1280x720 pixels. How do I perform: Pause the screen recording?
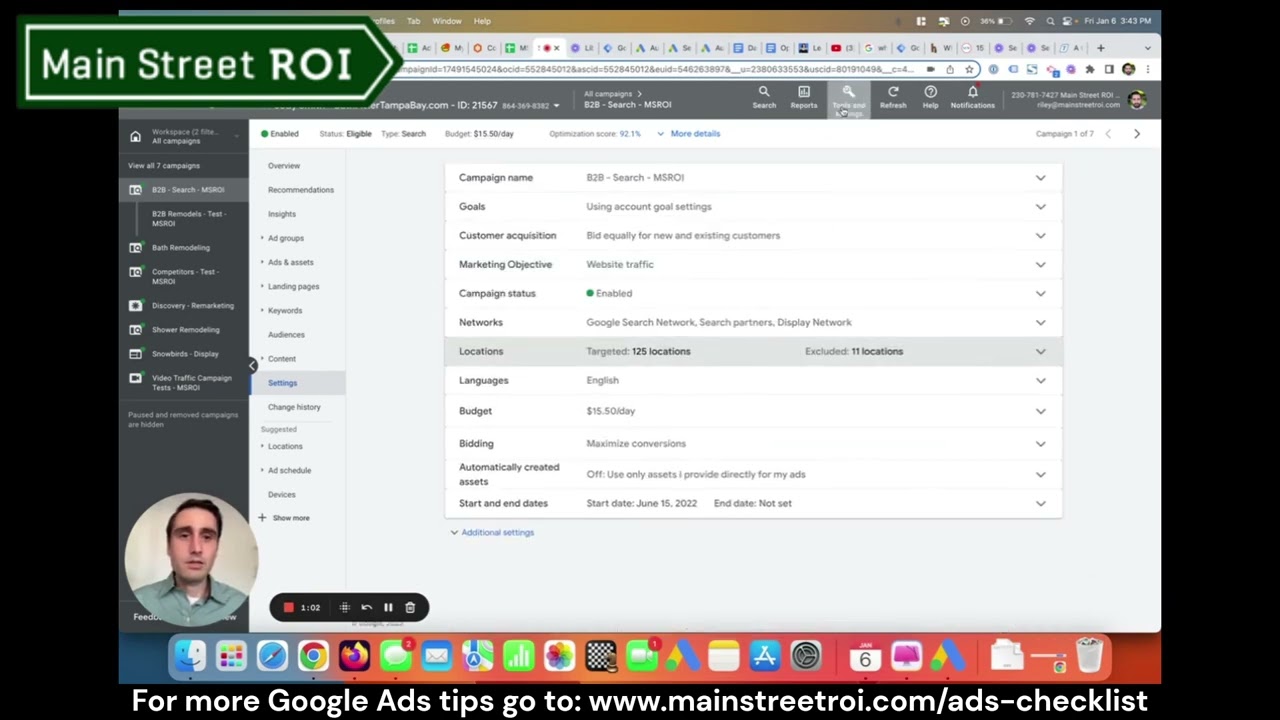(x=388, y=607)
